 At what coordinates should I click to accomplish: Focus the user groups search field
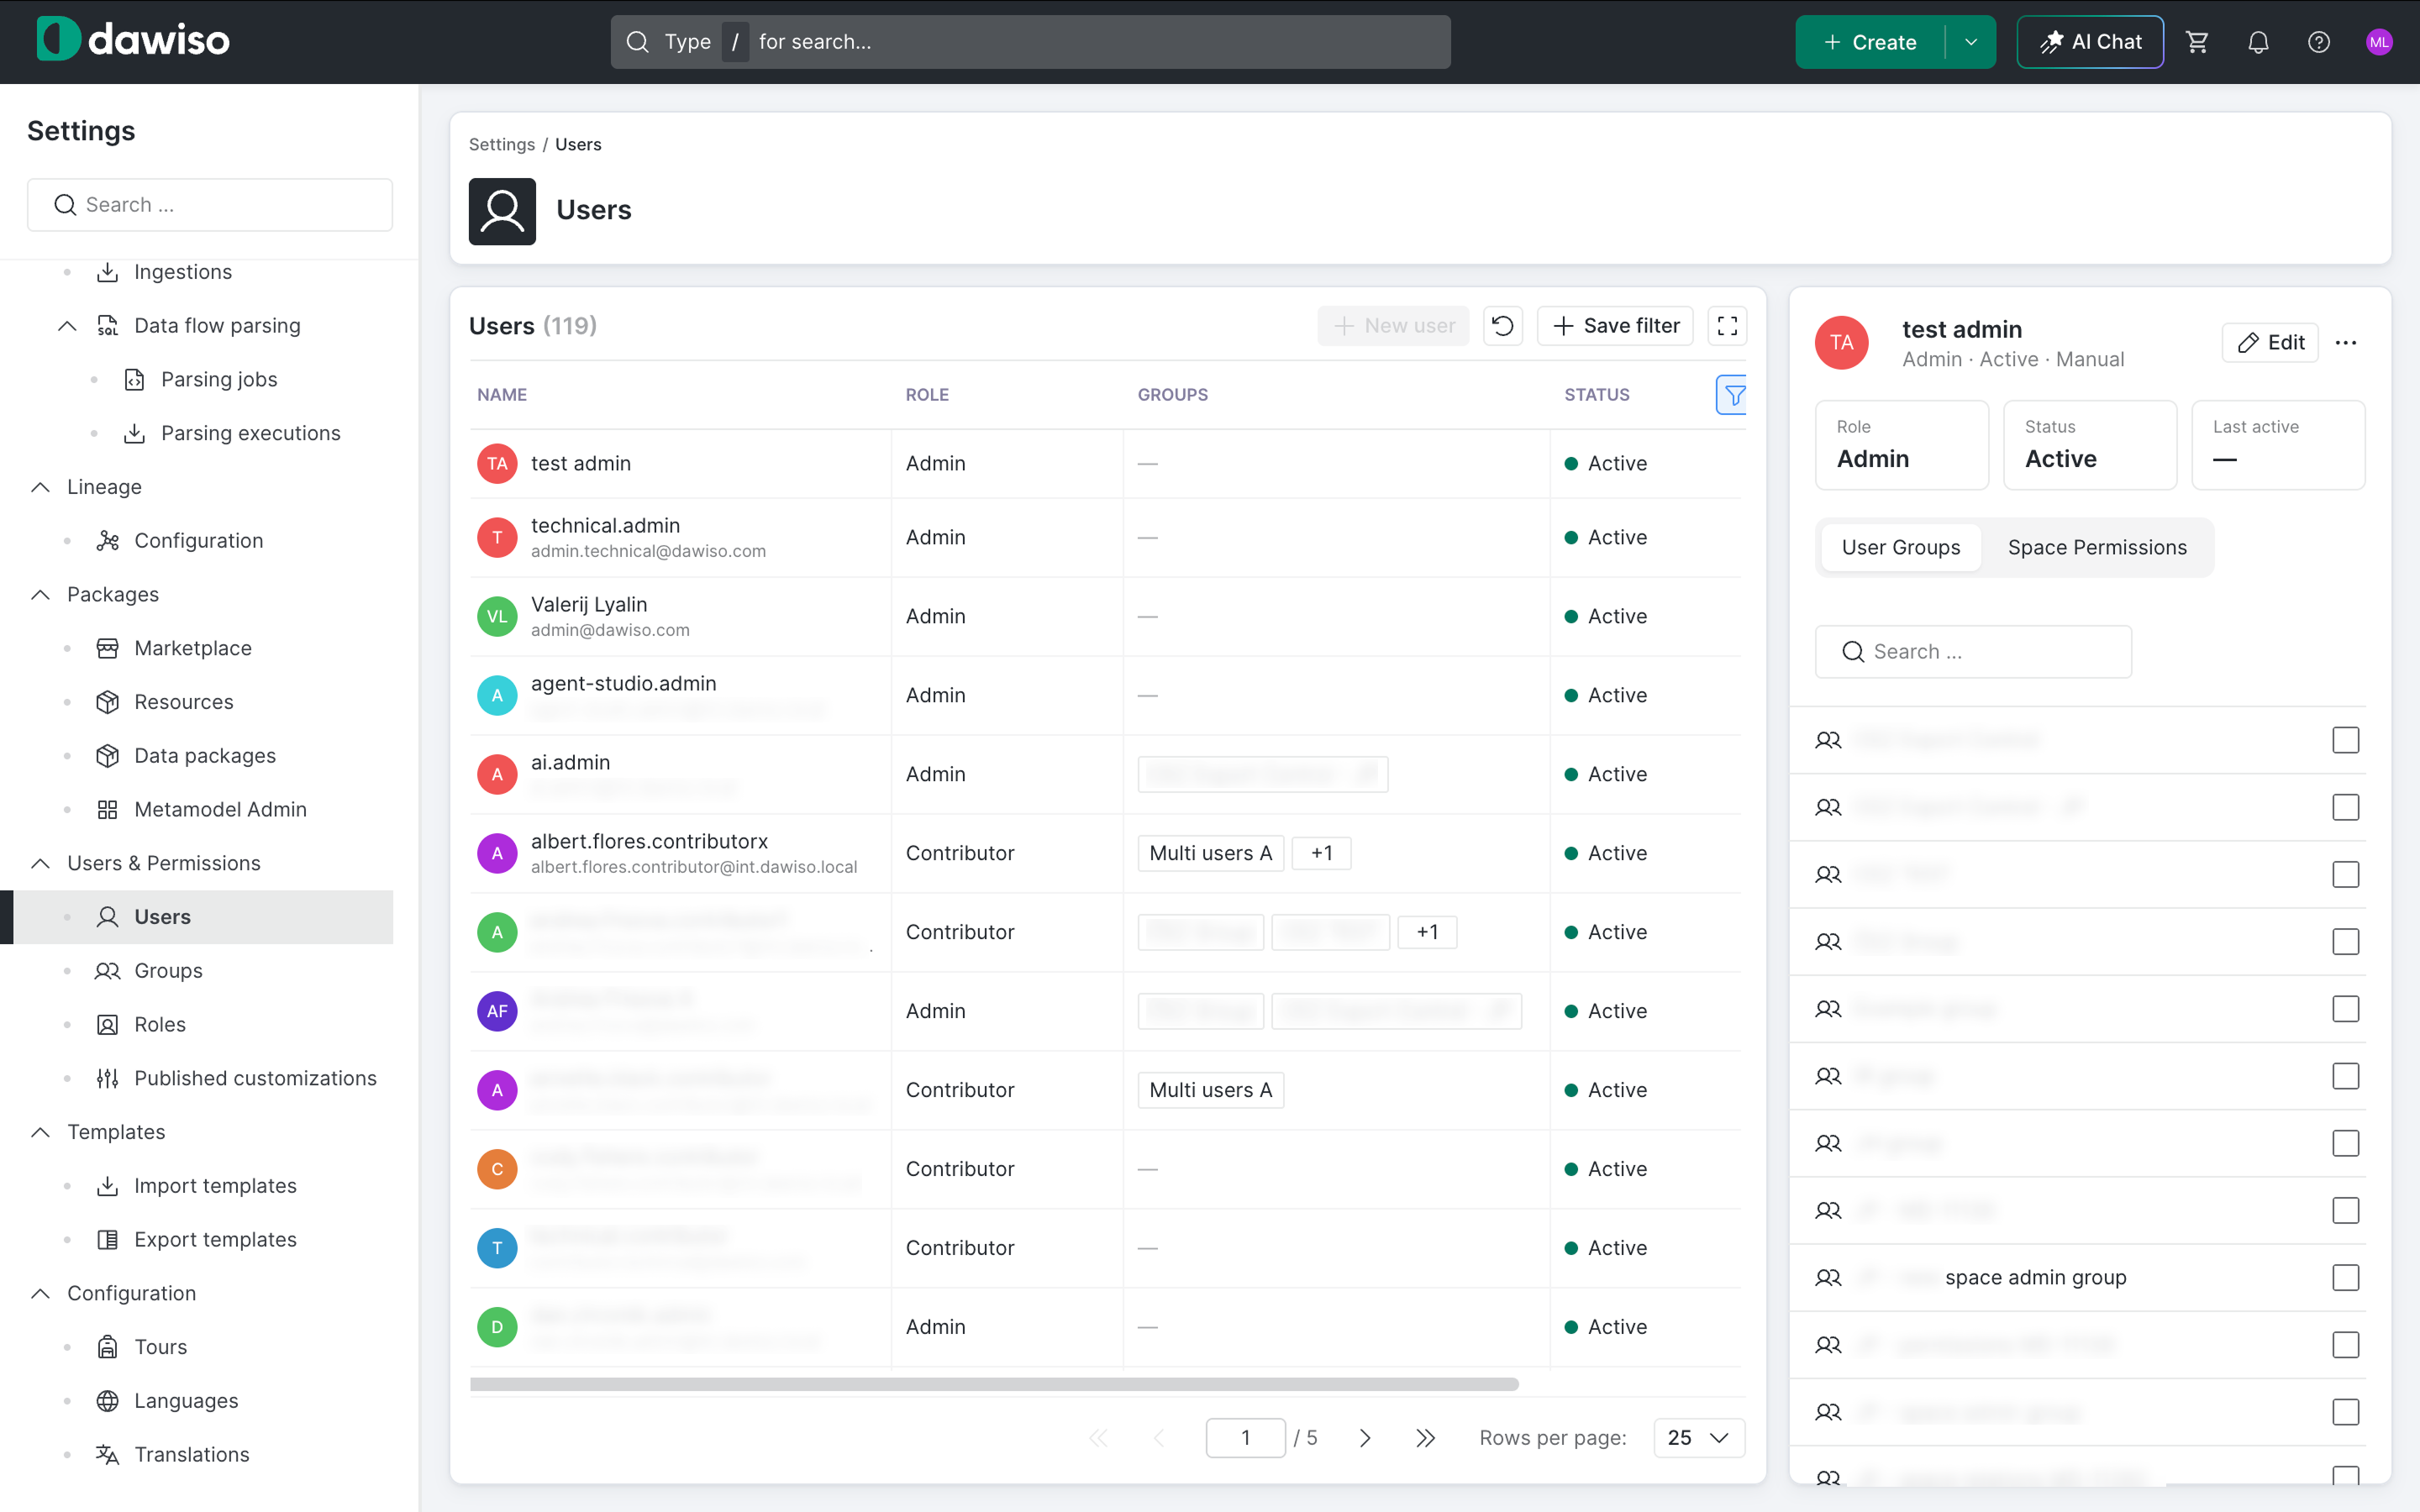1973,652
